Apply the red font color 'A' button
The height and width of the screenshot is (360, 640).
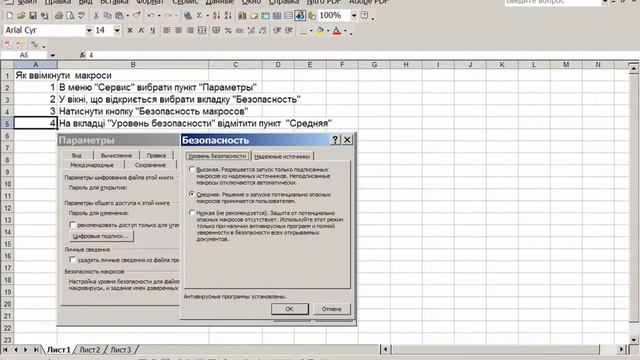point(337,31)
